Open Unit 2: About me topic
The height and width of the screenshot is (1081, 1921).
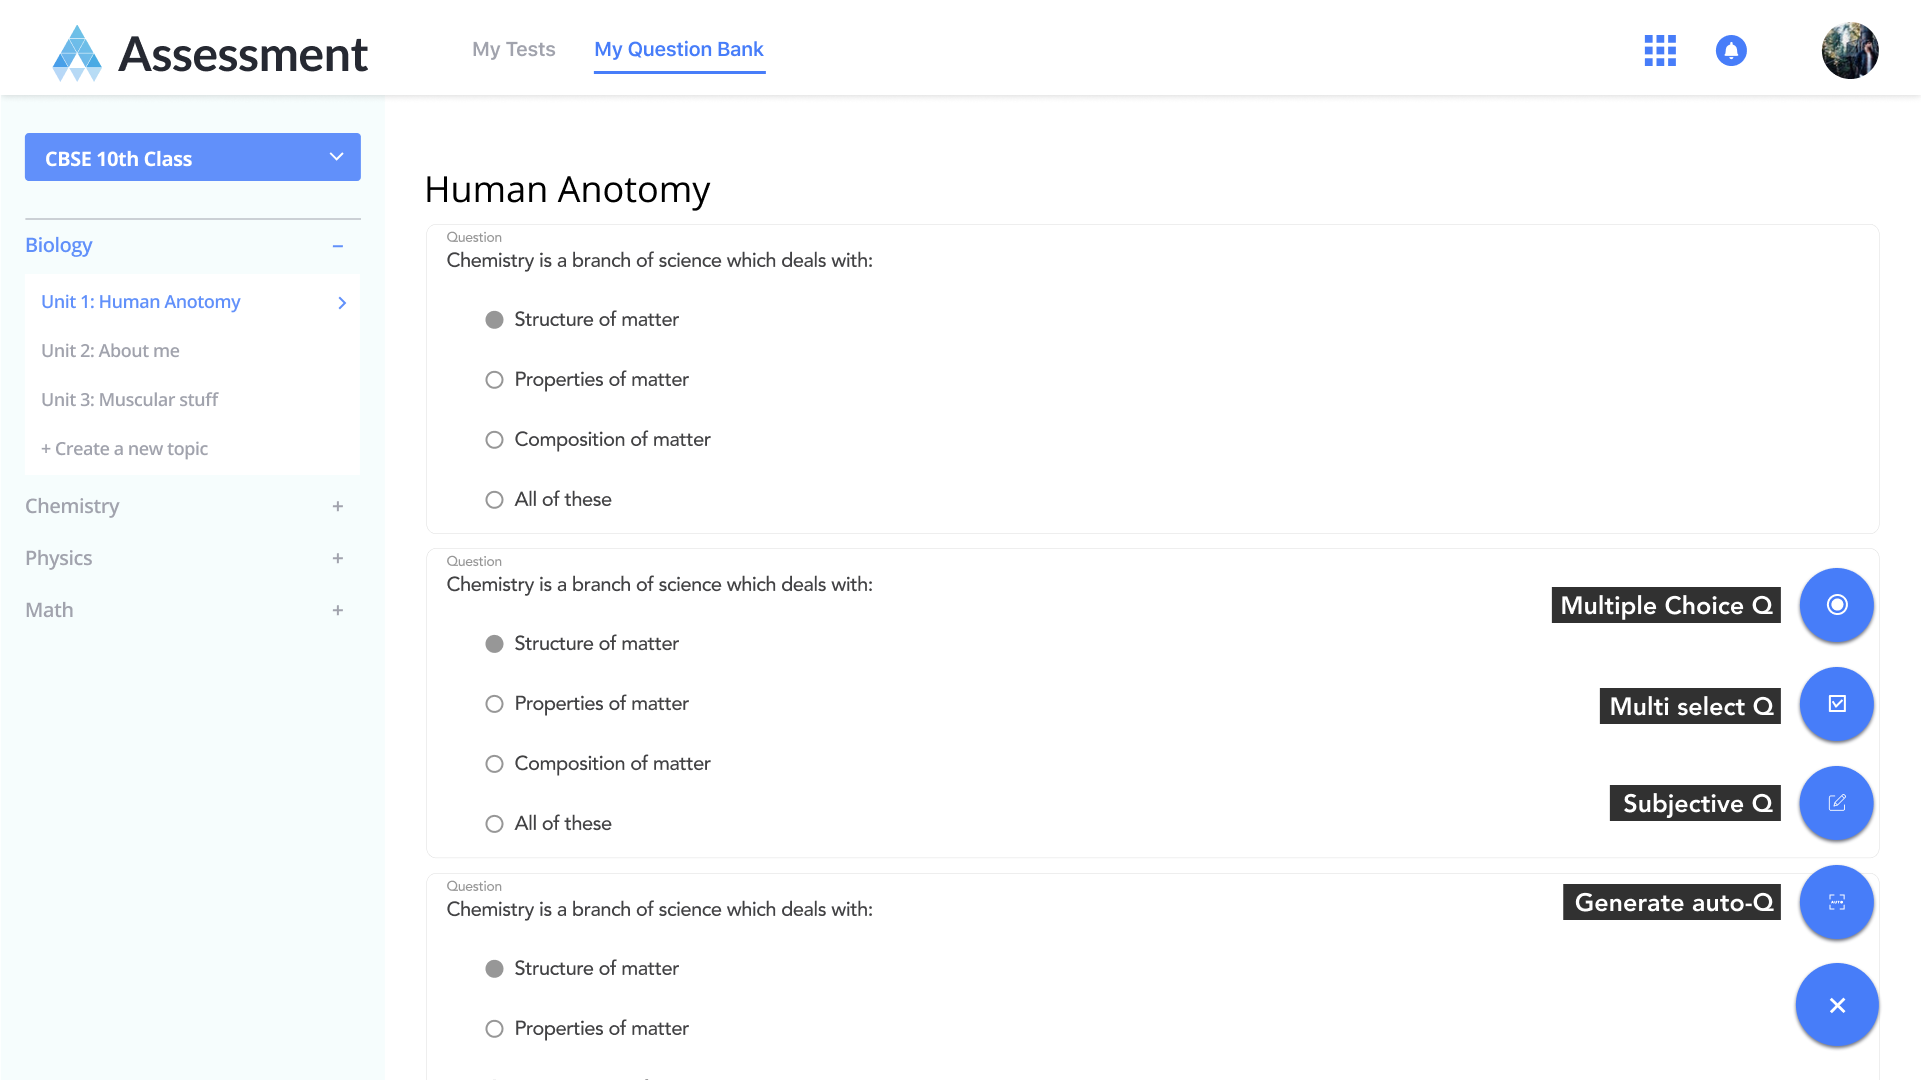[111, 351]
